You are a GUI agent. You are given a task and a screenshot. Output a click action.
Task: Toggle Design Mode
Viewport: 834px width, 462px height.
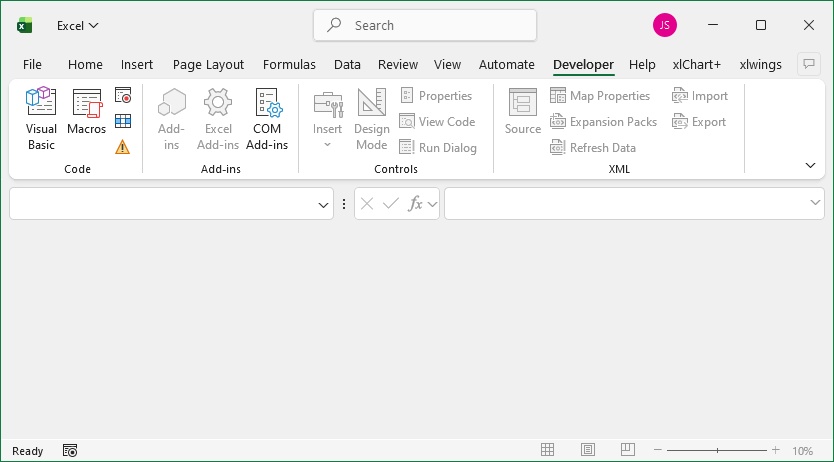[x=372, y=119]
